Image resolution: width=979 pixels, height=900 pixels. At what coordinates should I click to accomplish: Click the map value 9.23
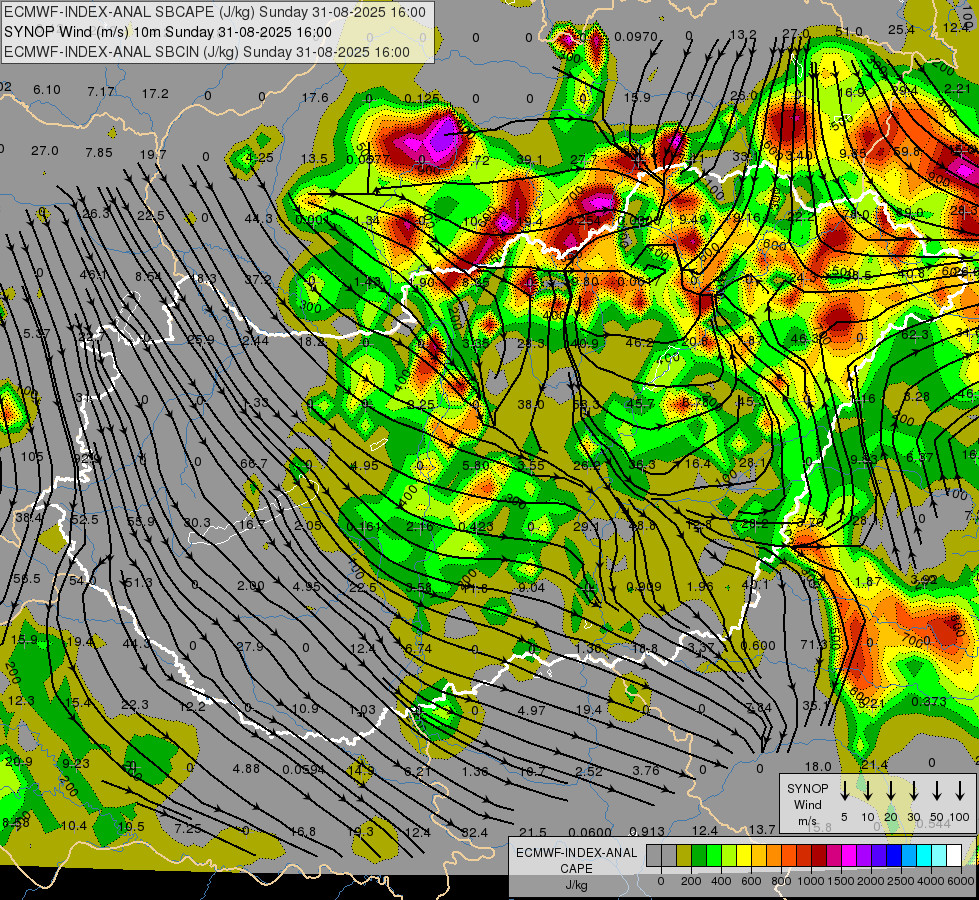(x=76, y=763)
